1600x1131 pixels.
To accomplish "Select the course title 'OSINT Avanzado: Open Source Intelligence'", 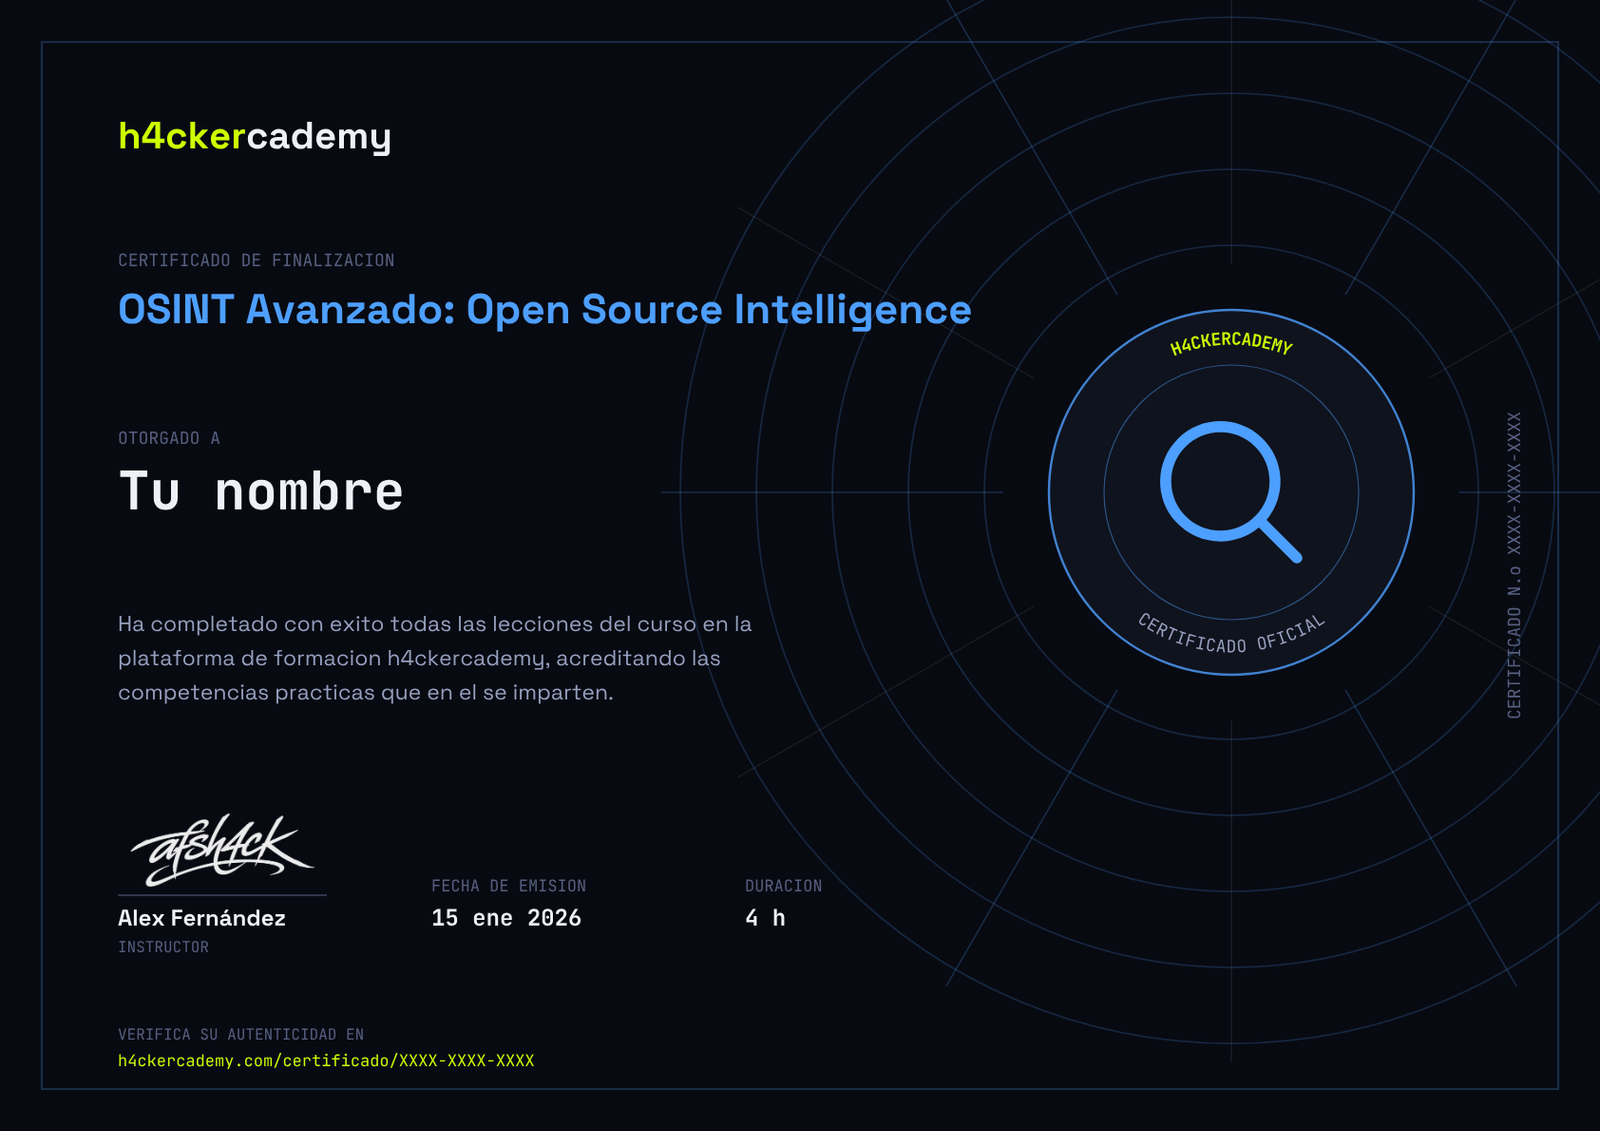I will pos(545,310).
